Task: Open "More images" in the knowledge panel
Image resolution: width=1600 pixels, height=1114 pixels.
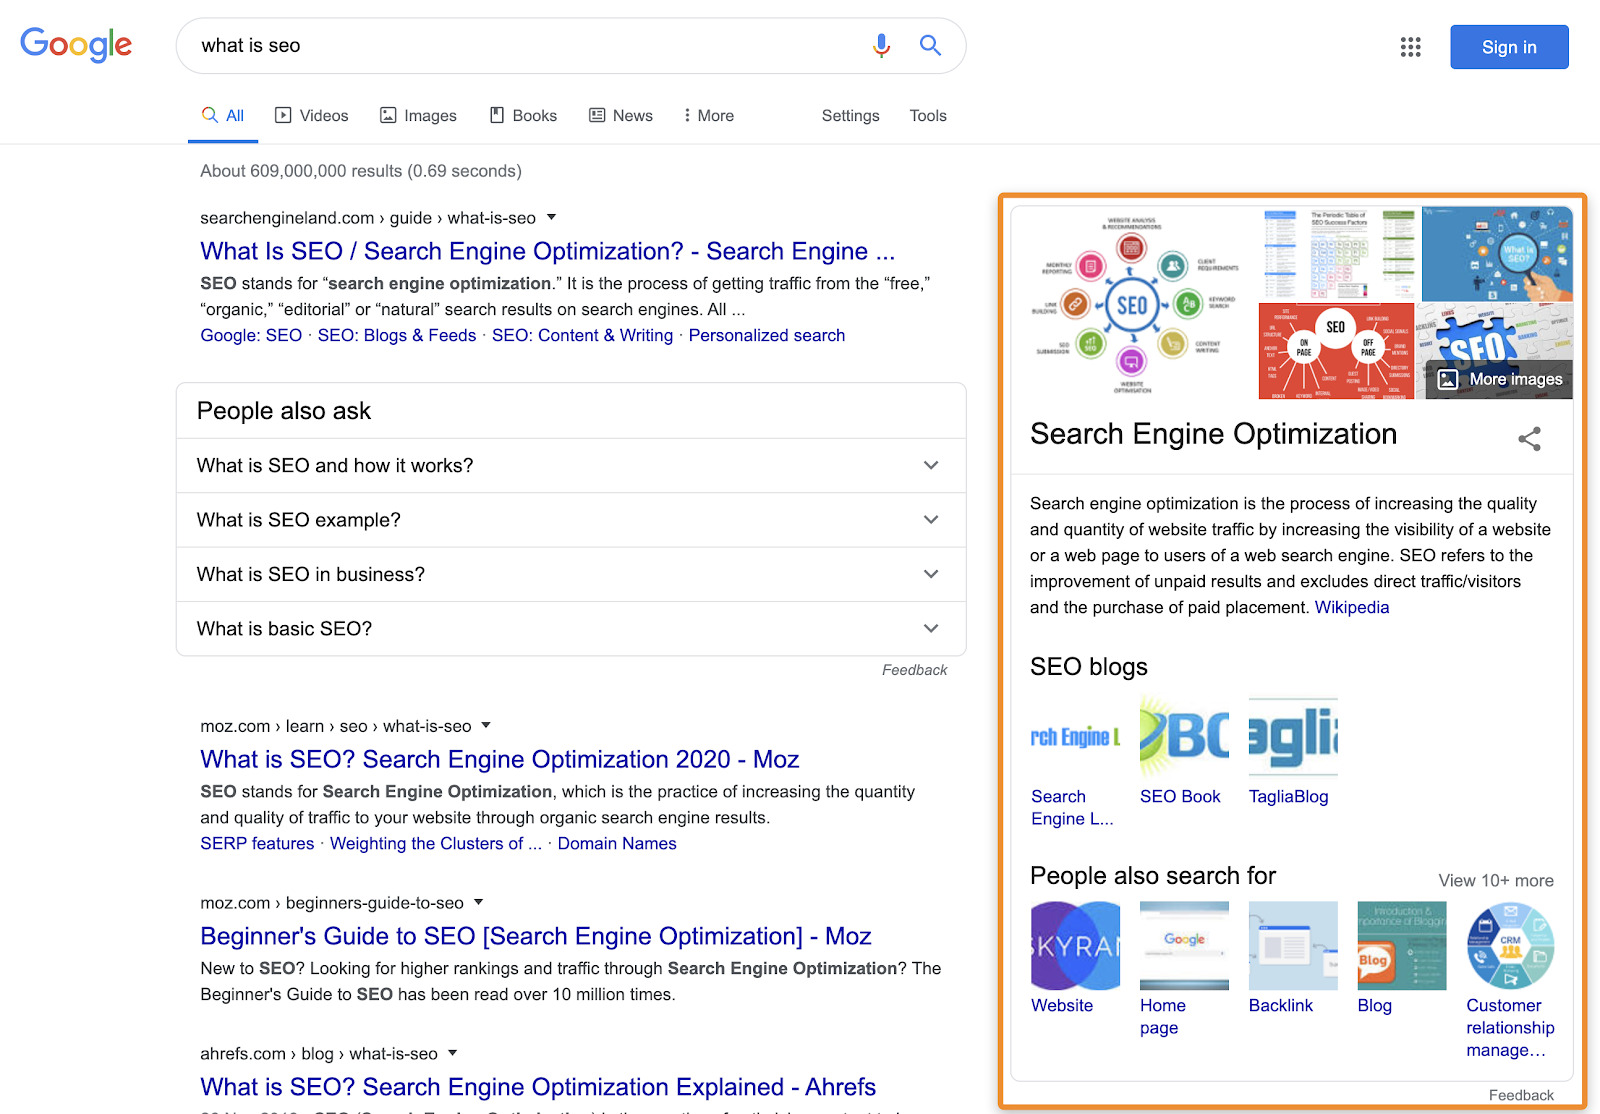Action: click(x=1498, y=379)
